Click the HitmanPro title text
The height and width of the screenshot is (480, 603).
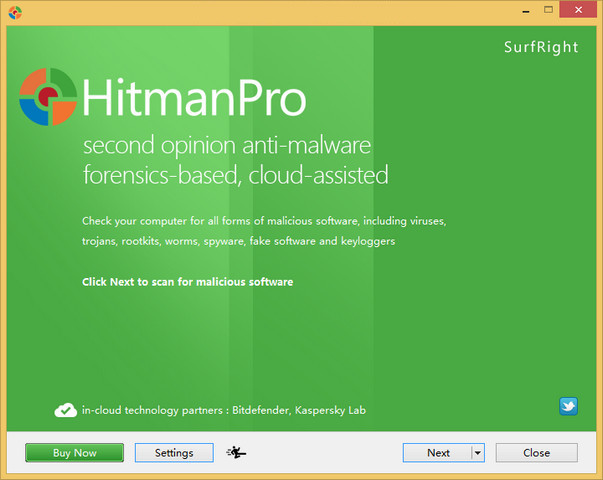point(194,99)
